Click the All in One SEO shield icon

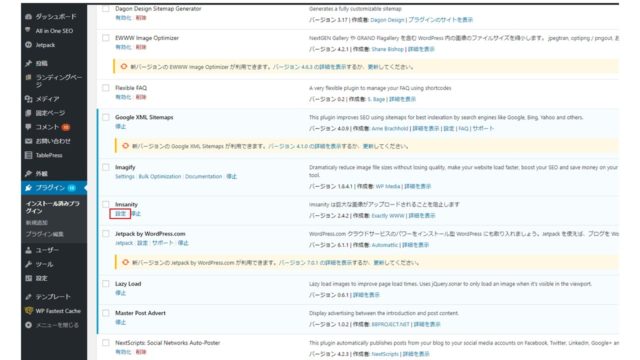click(x=28, y=30)
